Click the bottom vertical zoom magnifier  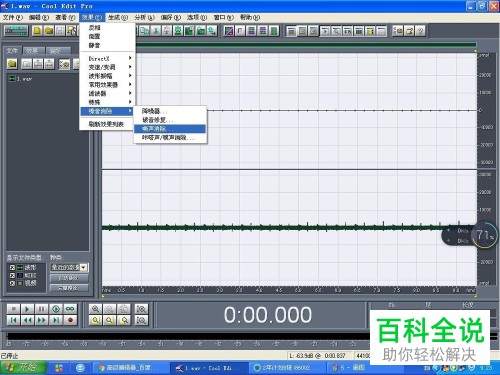coord(141,320)
